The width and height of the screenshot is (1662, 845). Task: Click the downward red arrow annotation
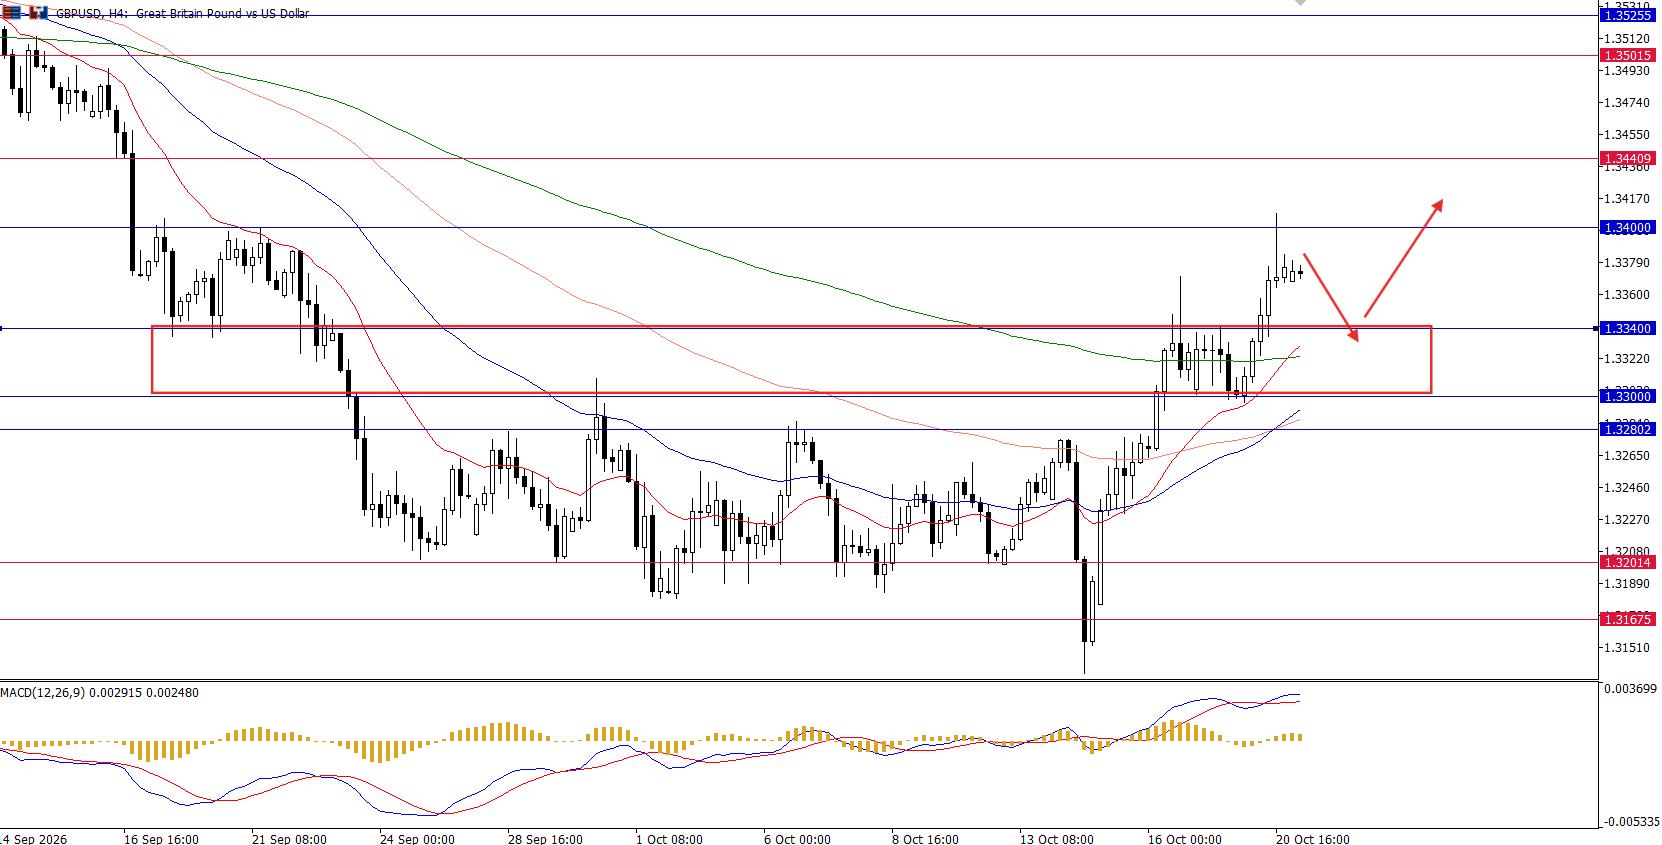tap(1331, 298)
